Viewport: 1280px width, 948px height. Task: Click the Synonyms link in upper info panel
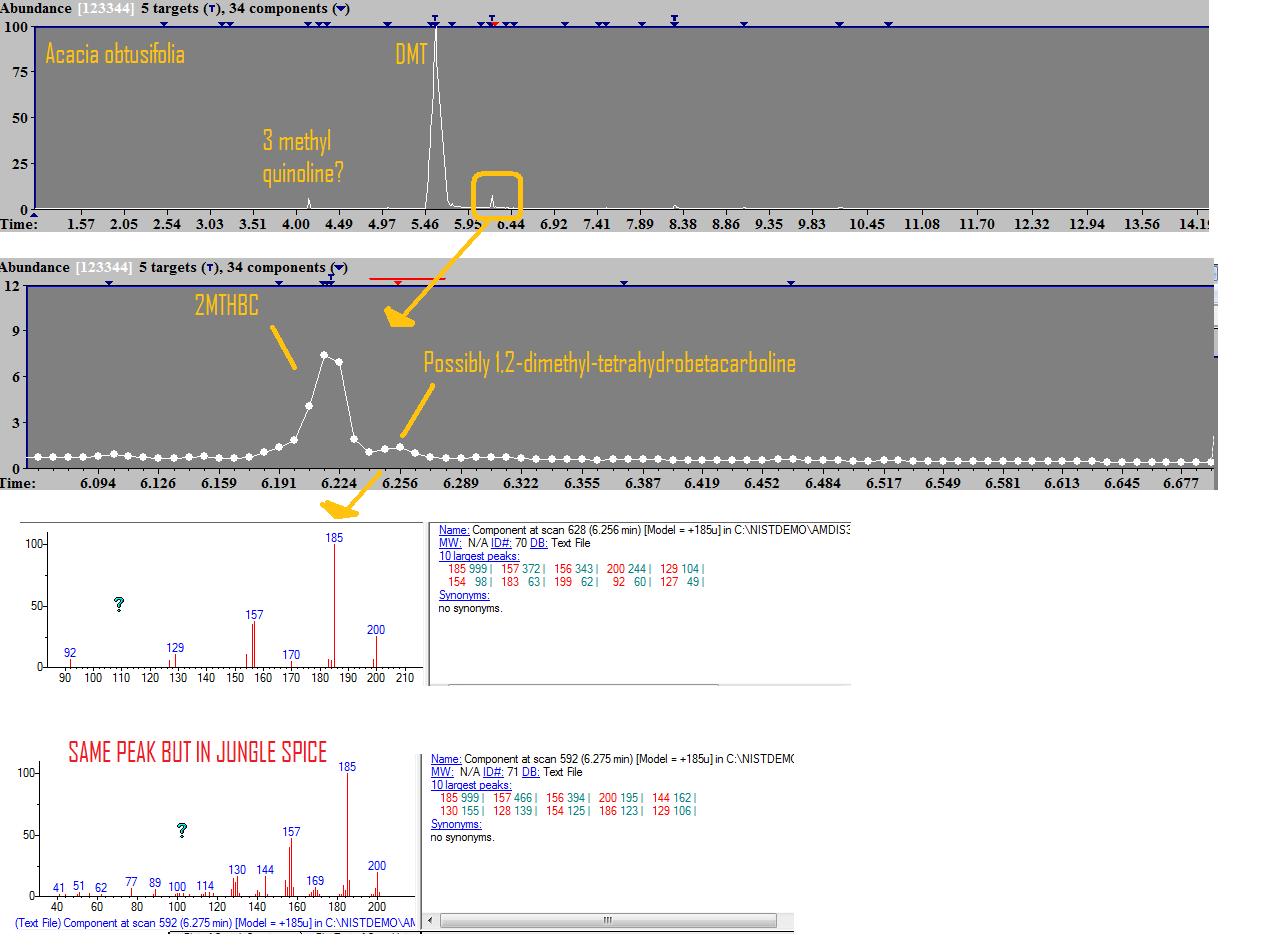pyautogui.click(x=464, y=595)
